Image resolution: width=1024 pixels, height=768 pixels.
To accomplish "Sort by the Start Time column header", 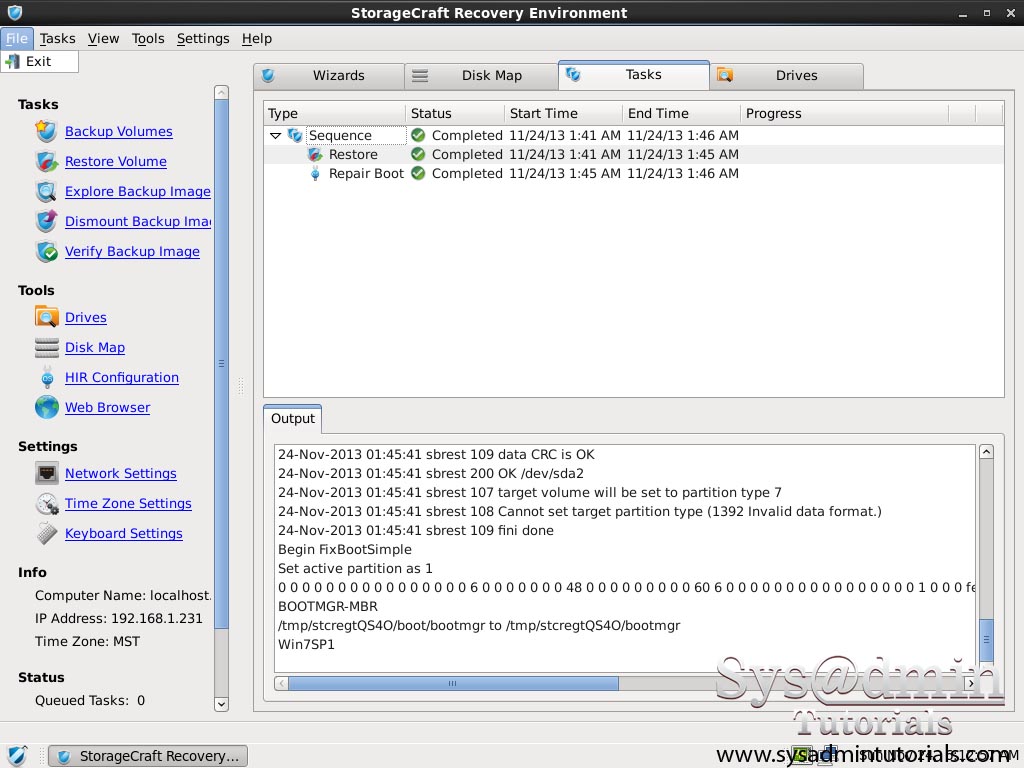I will click(564, 114).
